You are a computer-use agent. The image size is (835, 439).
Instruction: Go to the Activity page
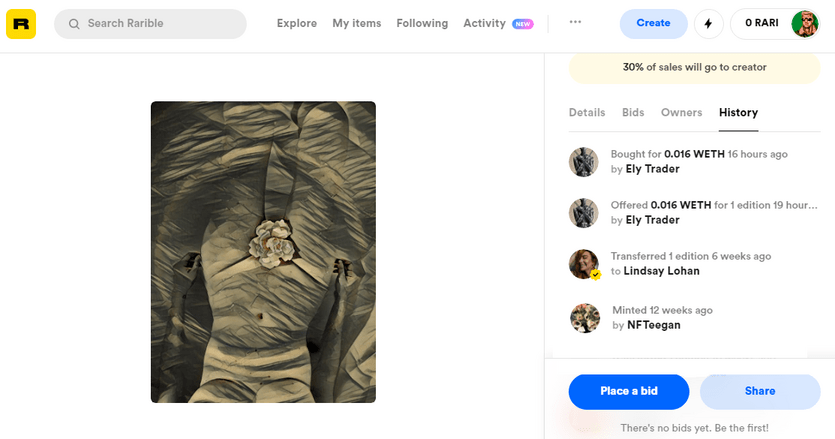[484, 23]
